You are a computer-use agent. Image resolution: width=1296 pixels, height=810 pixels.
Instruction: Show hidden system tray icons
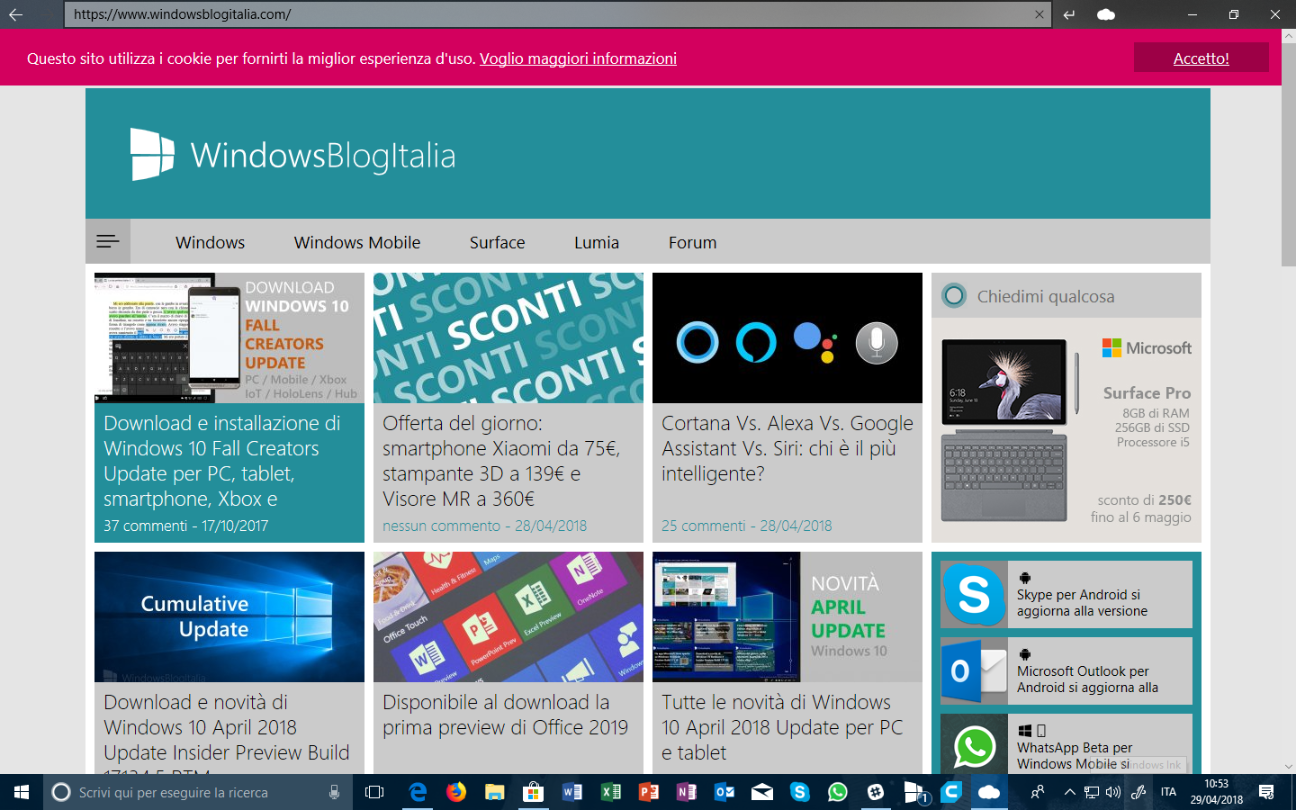(x=1070, y=792)
